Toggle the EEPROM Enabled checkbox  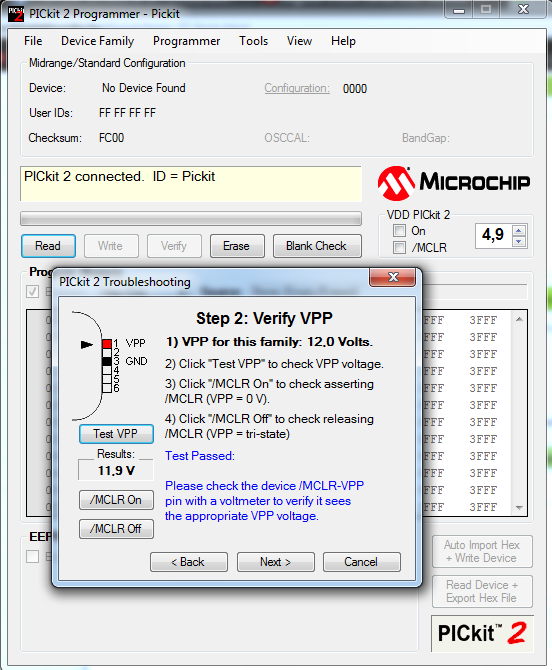click(32, 556)
